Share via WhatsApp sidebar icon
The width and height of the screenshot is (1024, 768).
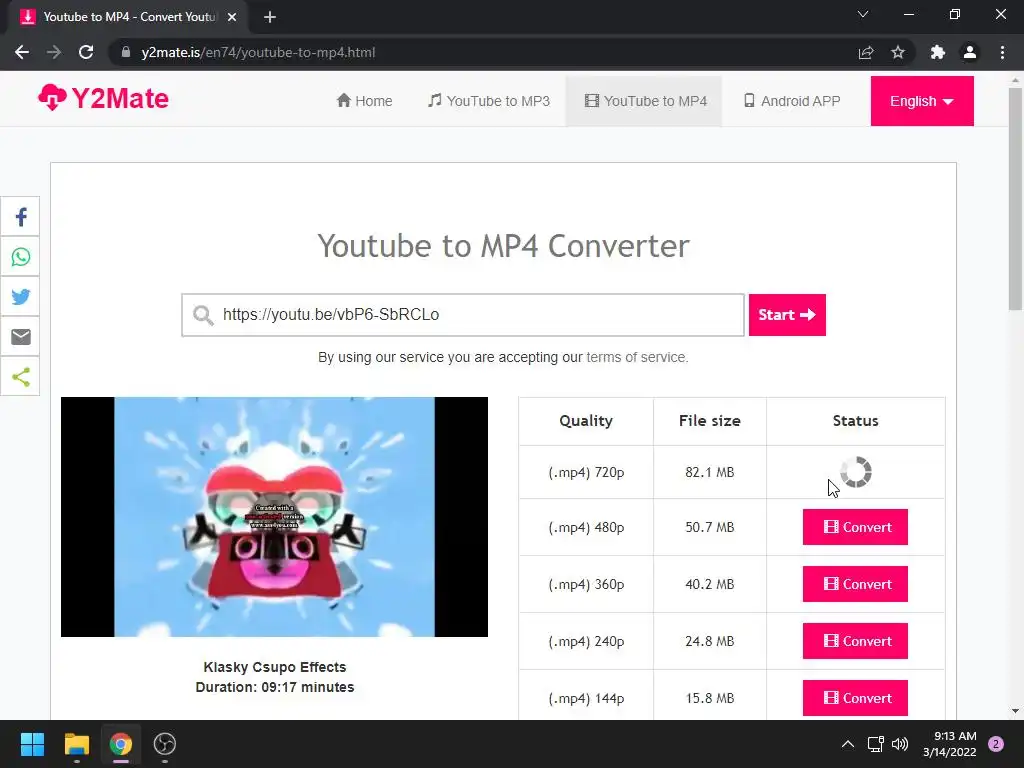pos(20,257)
